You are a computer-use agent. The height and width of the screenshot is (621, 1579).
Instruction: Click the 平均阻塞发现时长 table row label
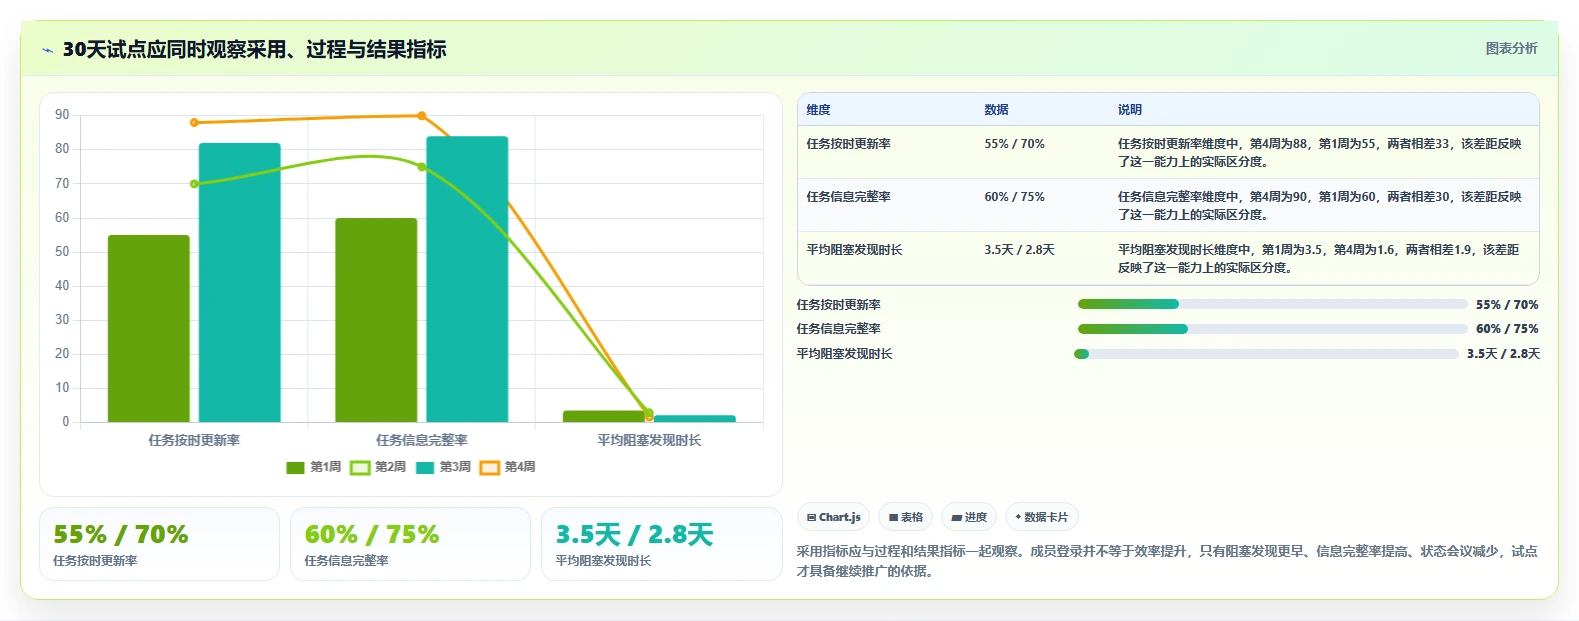(854, 250)
